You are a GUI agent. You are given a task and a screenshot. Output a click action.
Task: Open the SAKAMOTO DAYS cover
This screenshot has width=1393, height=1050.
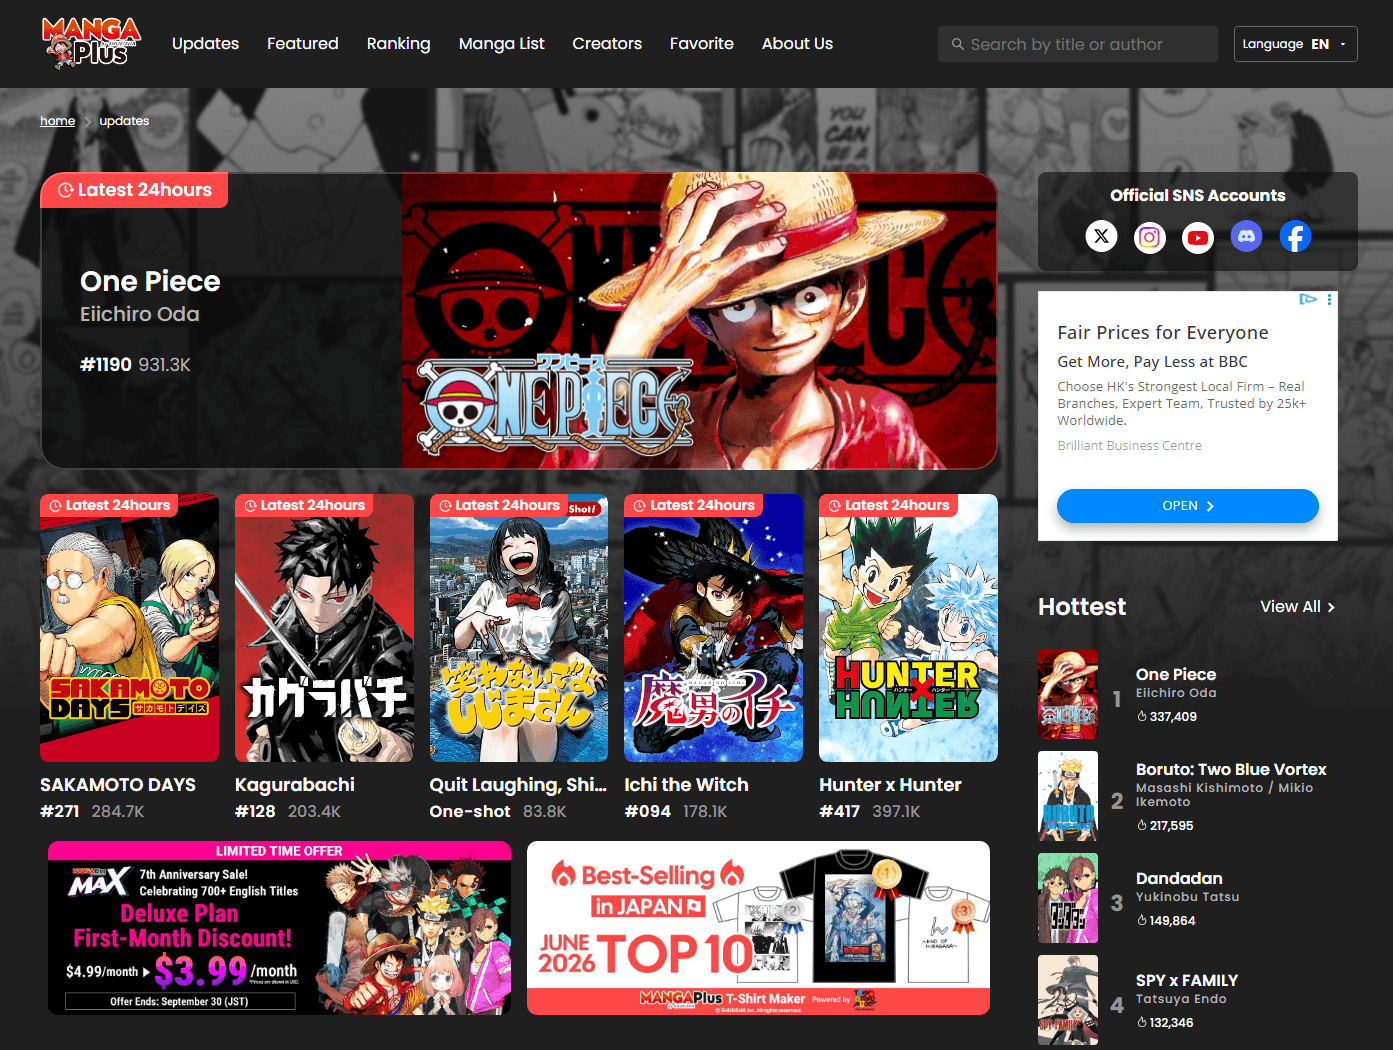[x=129, y=628]
